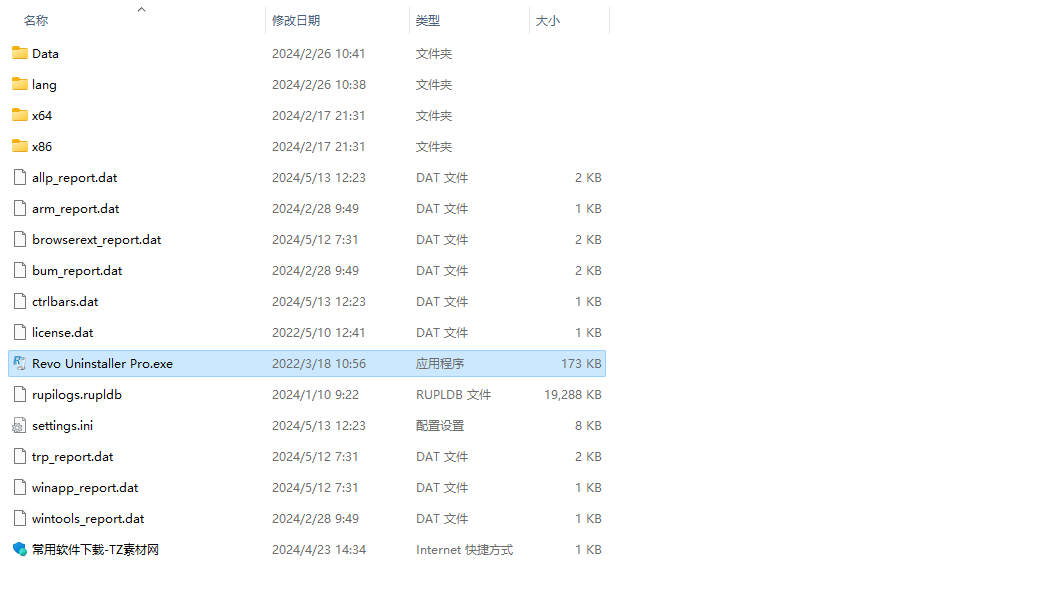Click the 应用程序 type cell
This screenshot has width=1059, height=609.
click(440, 364)
